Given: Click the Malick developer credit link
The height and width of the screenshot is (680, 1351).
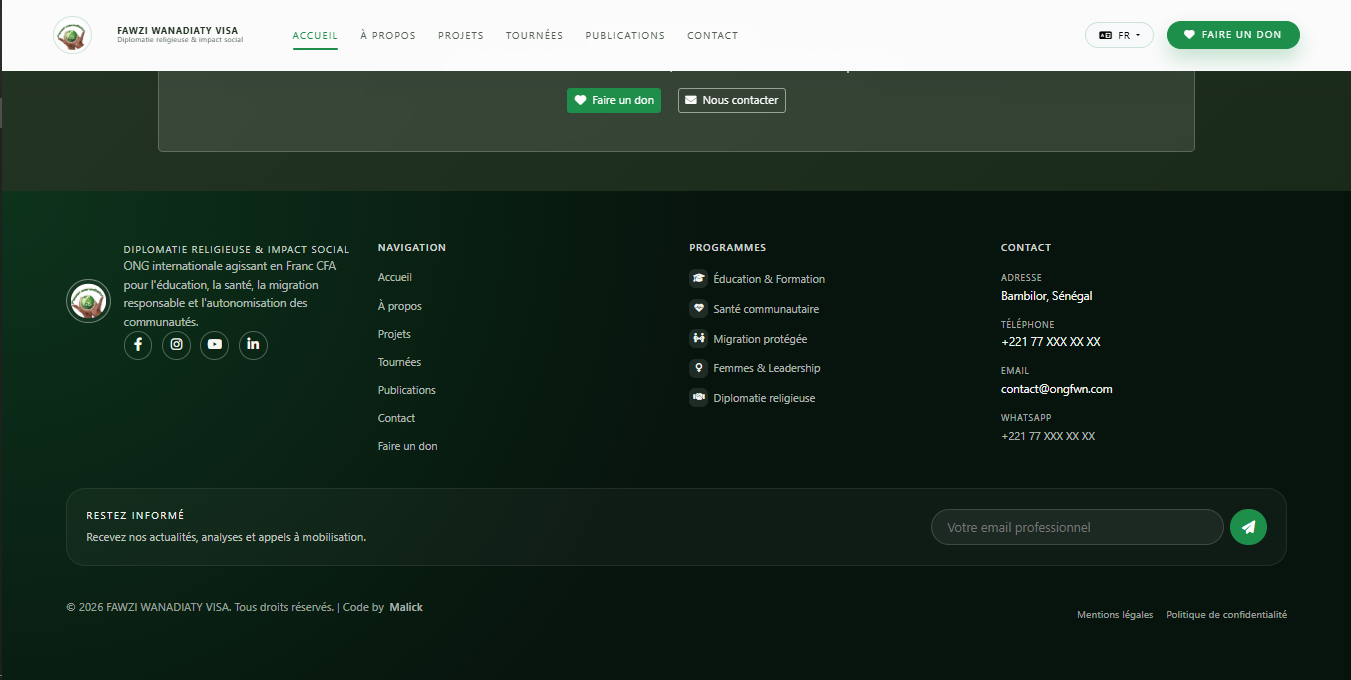Looking at the screenshot, I should coord(406,607).
